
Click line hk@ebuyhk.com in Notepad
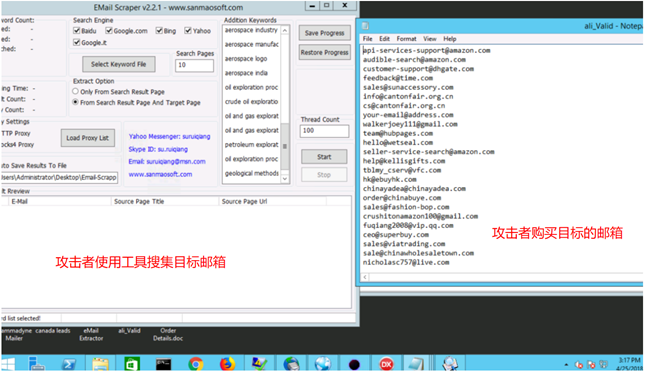tap(390, 180)
